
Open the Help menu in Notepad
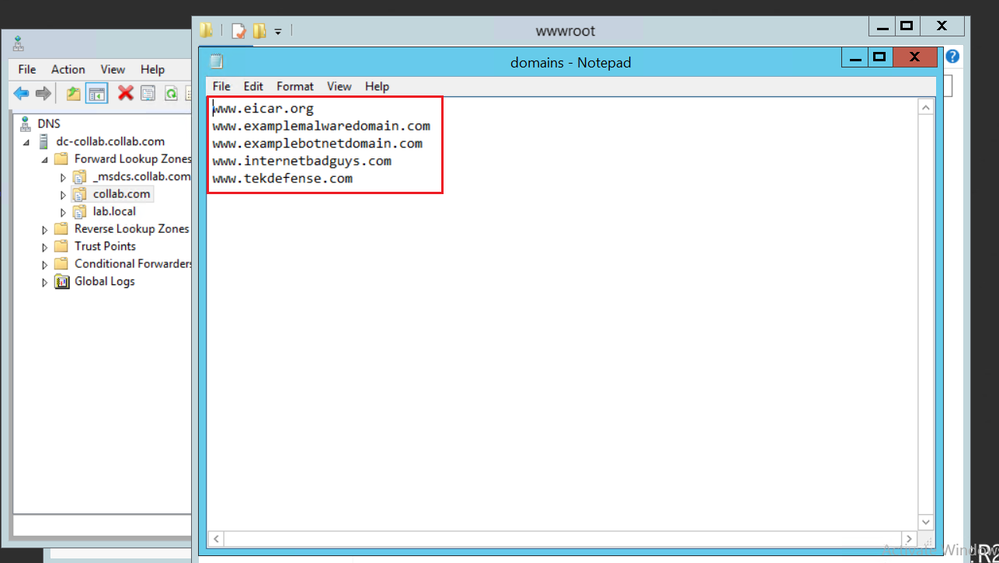pos(377,86)
